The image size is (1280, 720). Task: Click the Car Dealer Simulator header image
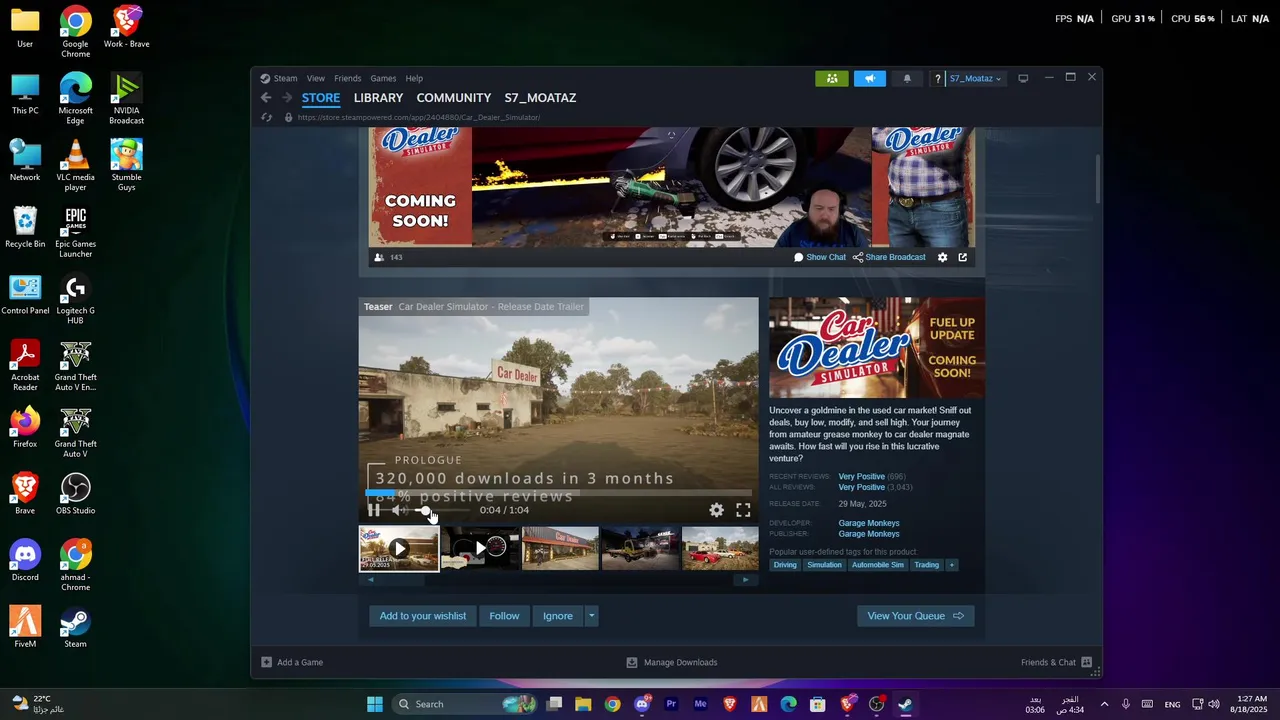[x=876, y=348]
